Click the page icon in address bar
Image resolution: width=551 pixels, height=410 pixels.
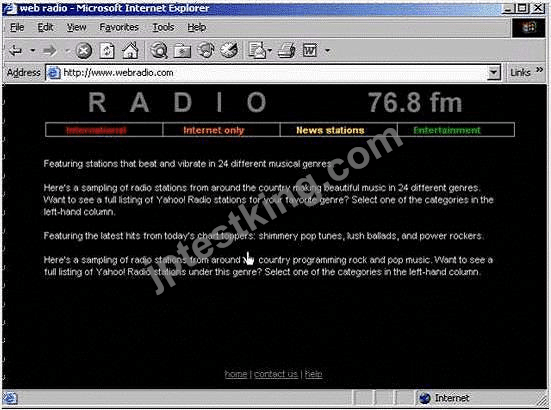pyautogui.click(x=54, y=73)
